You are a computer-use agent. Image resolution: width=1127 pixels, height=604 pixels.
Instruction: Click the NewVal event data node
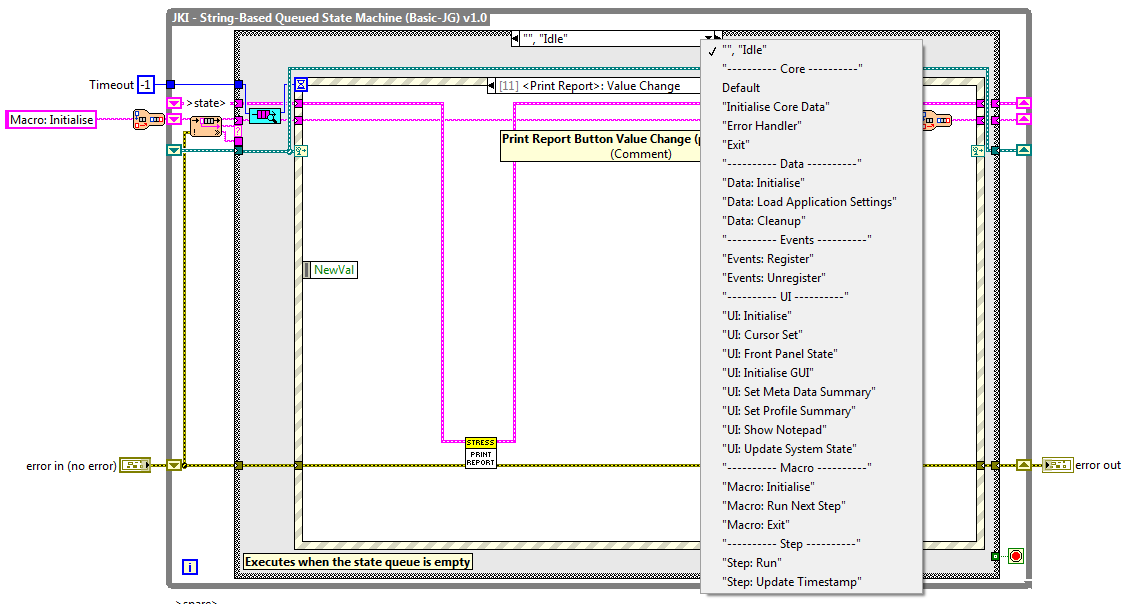click(330, 270)
